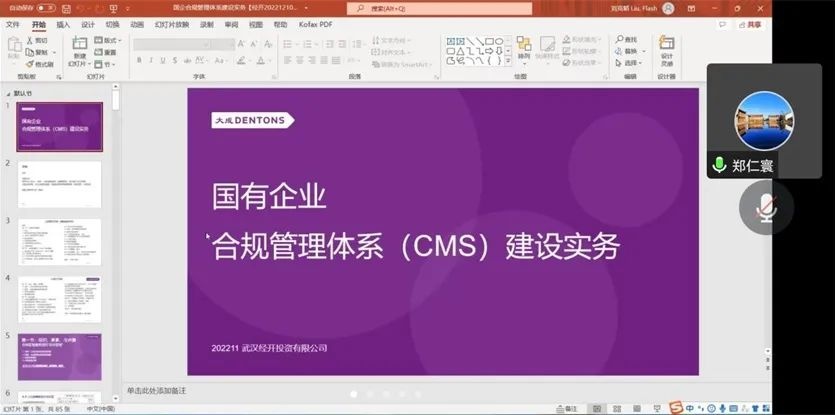Click the search box in title bar
Viewport: 835px width, 415px height.
pos(439,9)
